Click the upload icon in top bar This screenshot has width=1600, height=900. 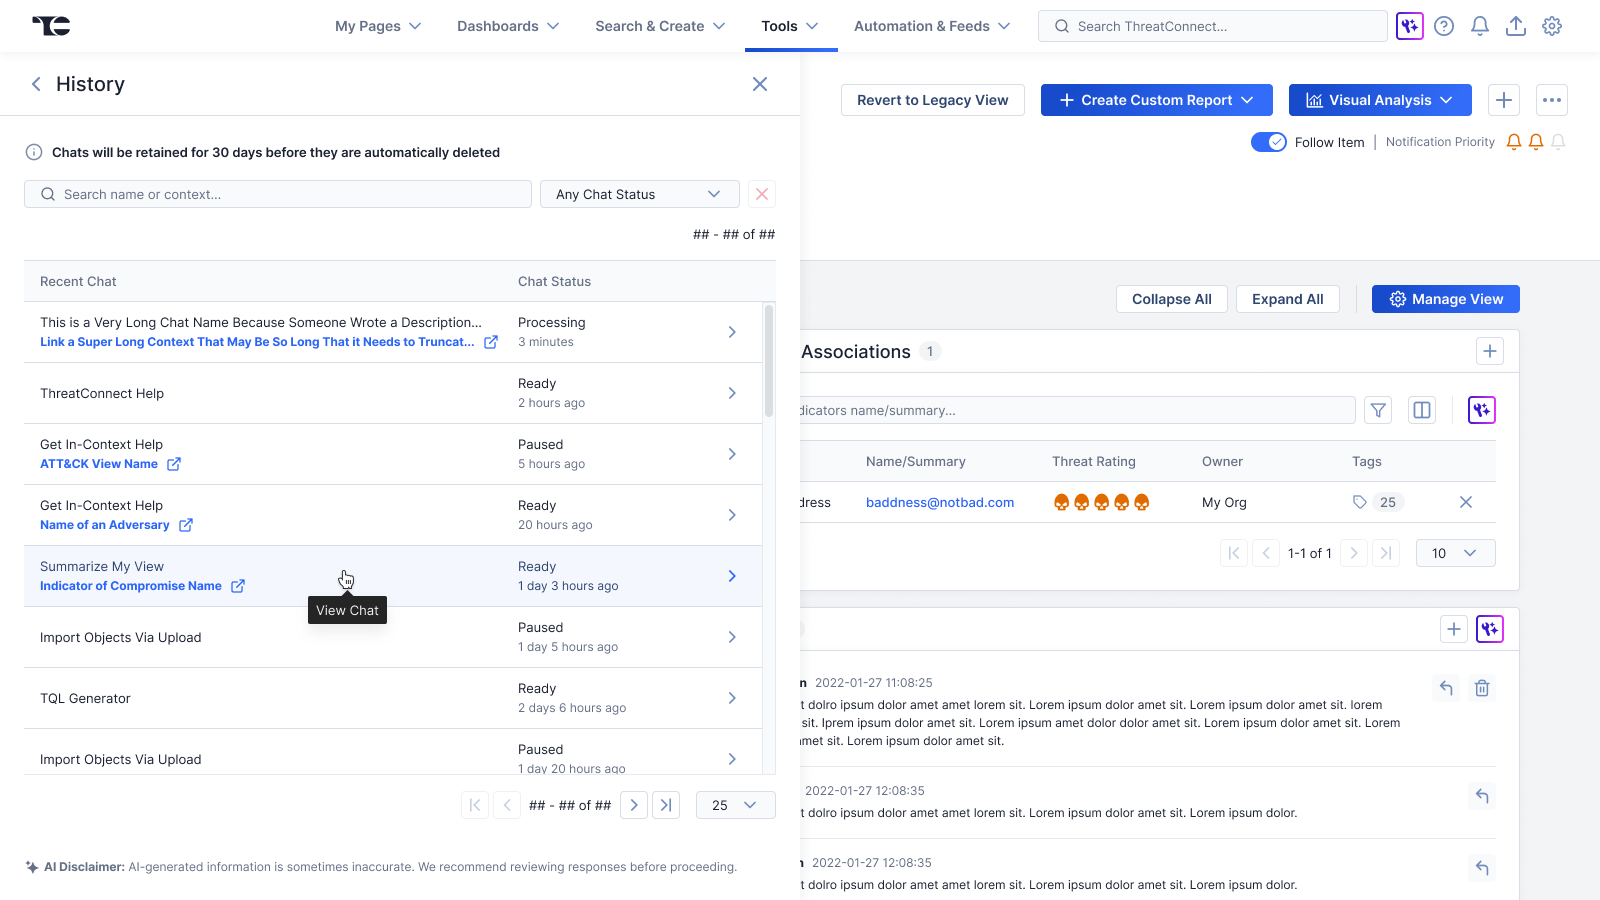1516,26
